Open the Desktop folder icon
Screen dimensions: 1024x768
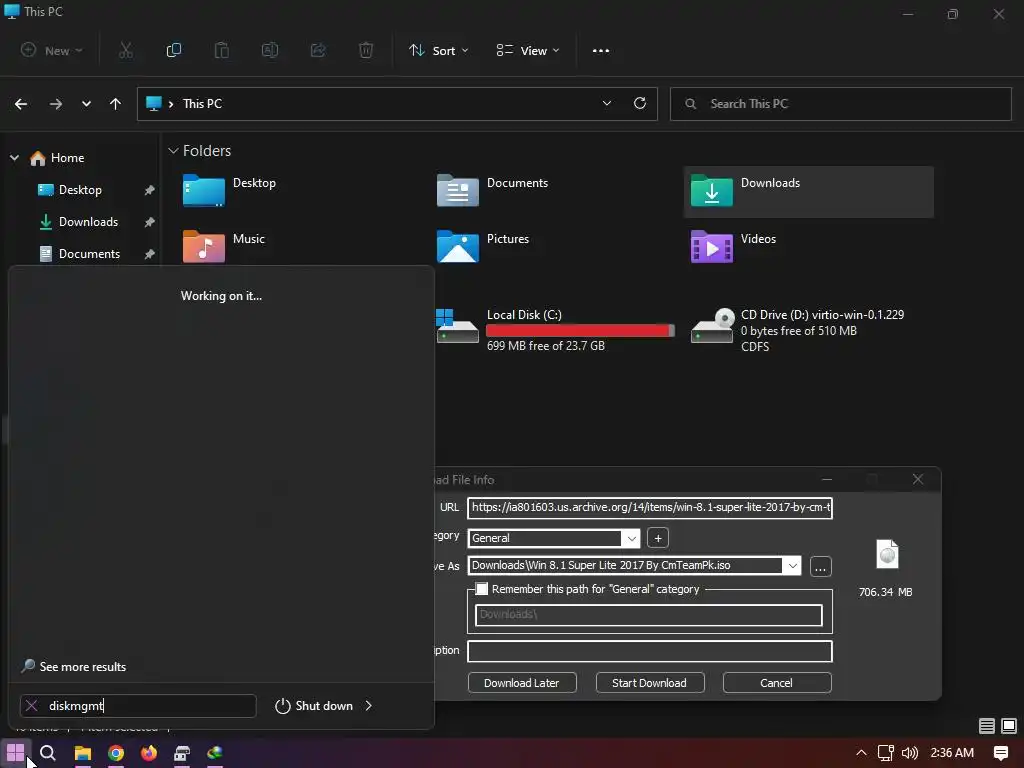[204, 191]
